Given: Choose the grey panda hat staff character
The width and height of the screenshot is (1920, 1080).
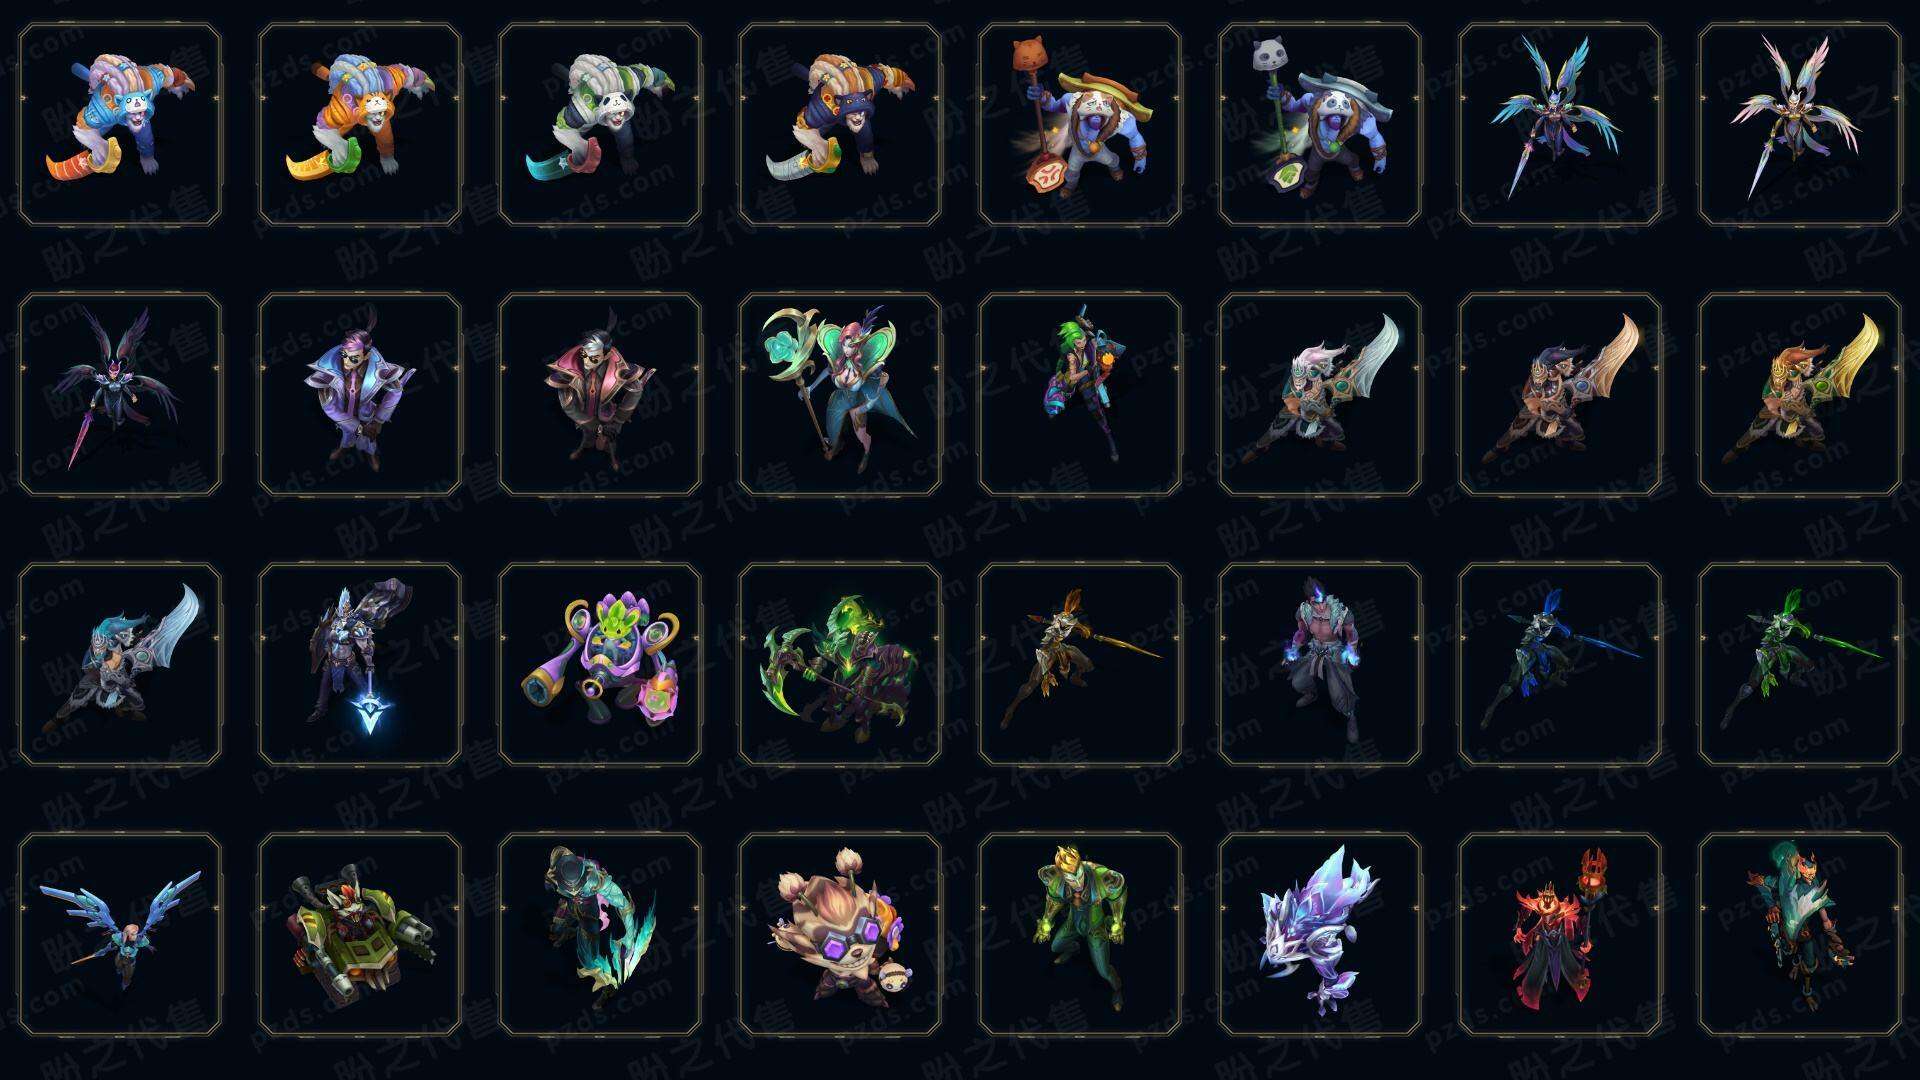Looking at the screenshot, I should tap(1320, 124).
